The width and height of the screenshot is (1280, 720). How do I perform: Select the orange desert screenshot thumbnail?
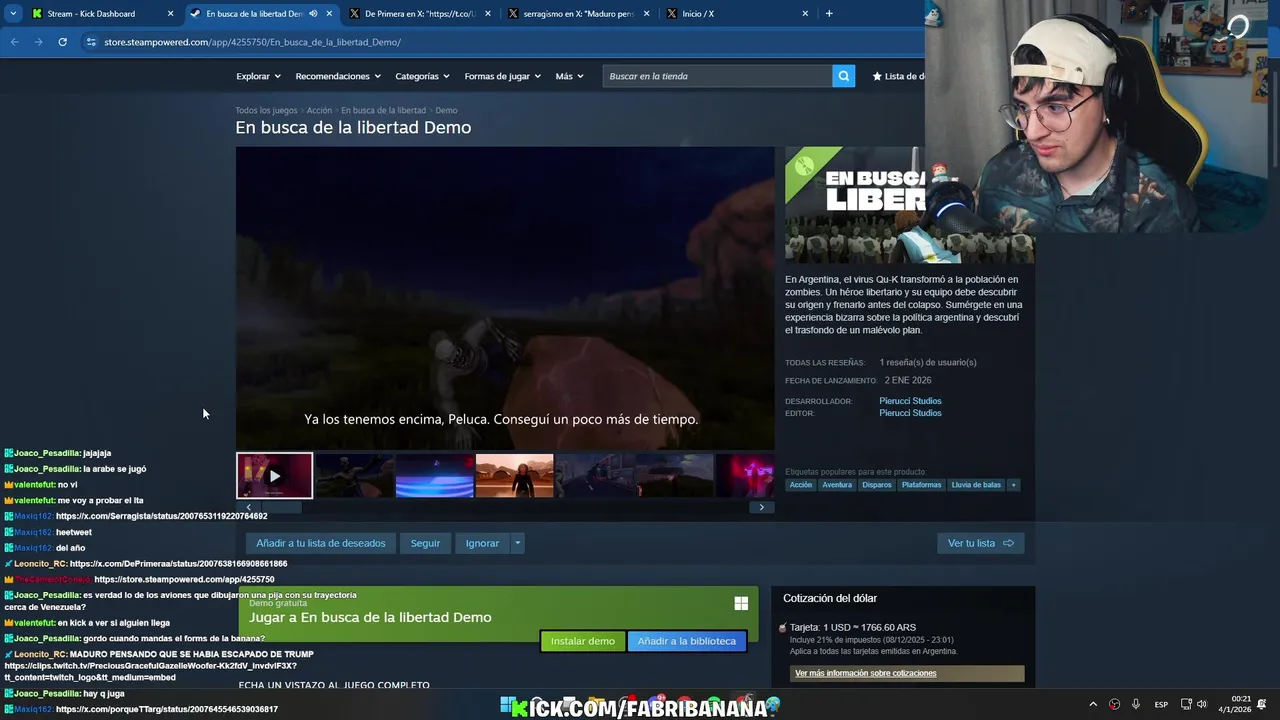click(x=514, y=476)
